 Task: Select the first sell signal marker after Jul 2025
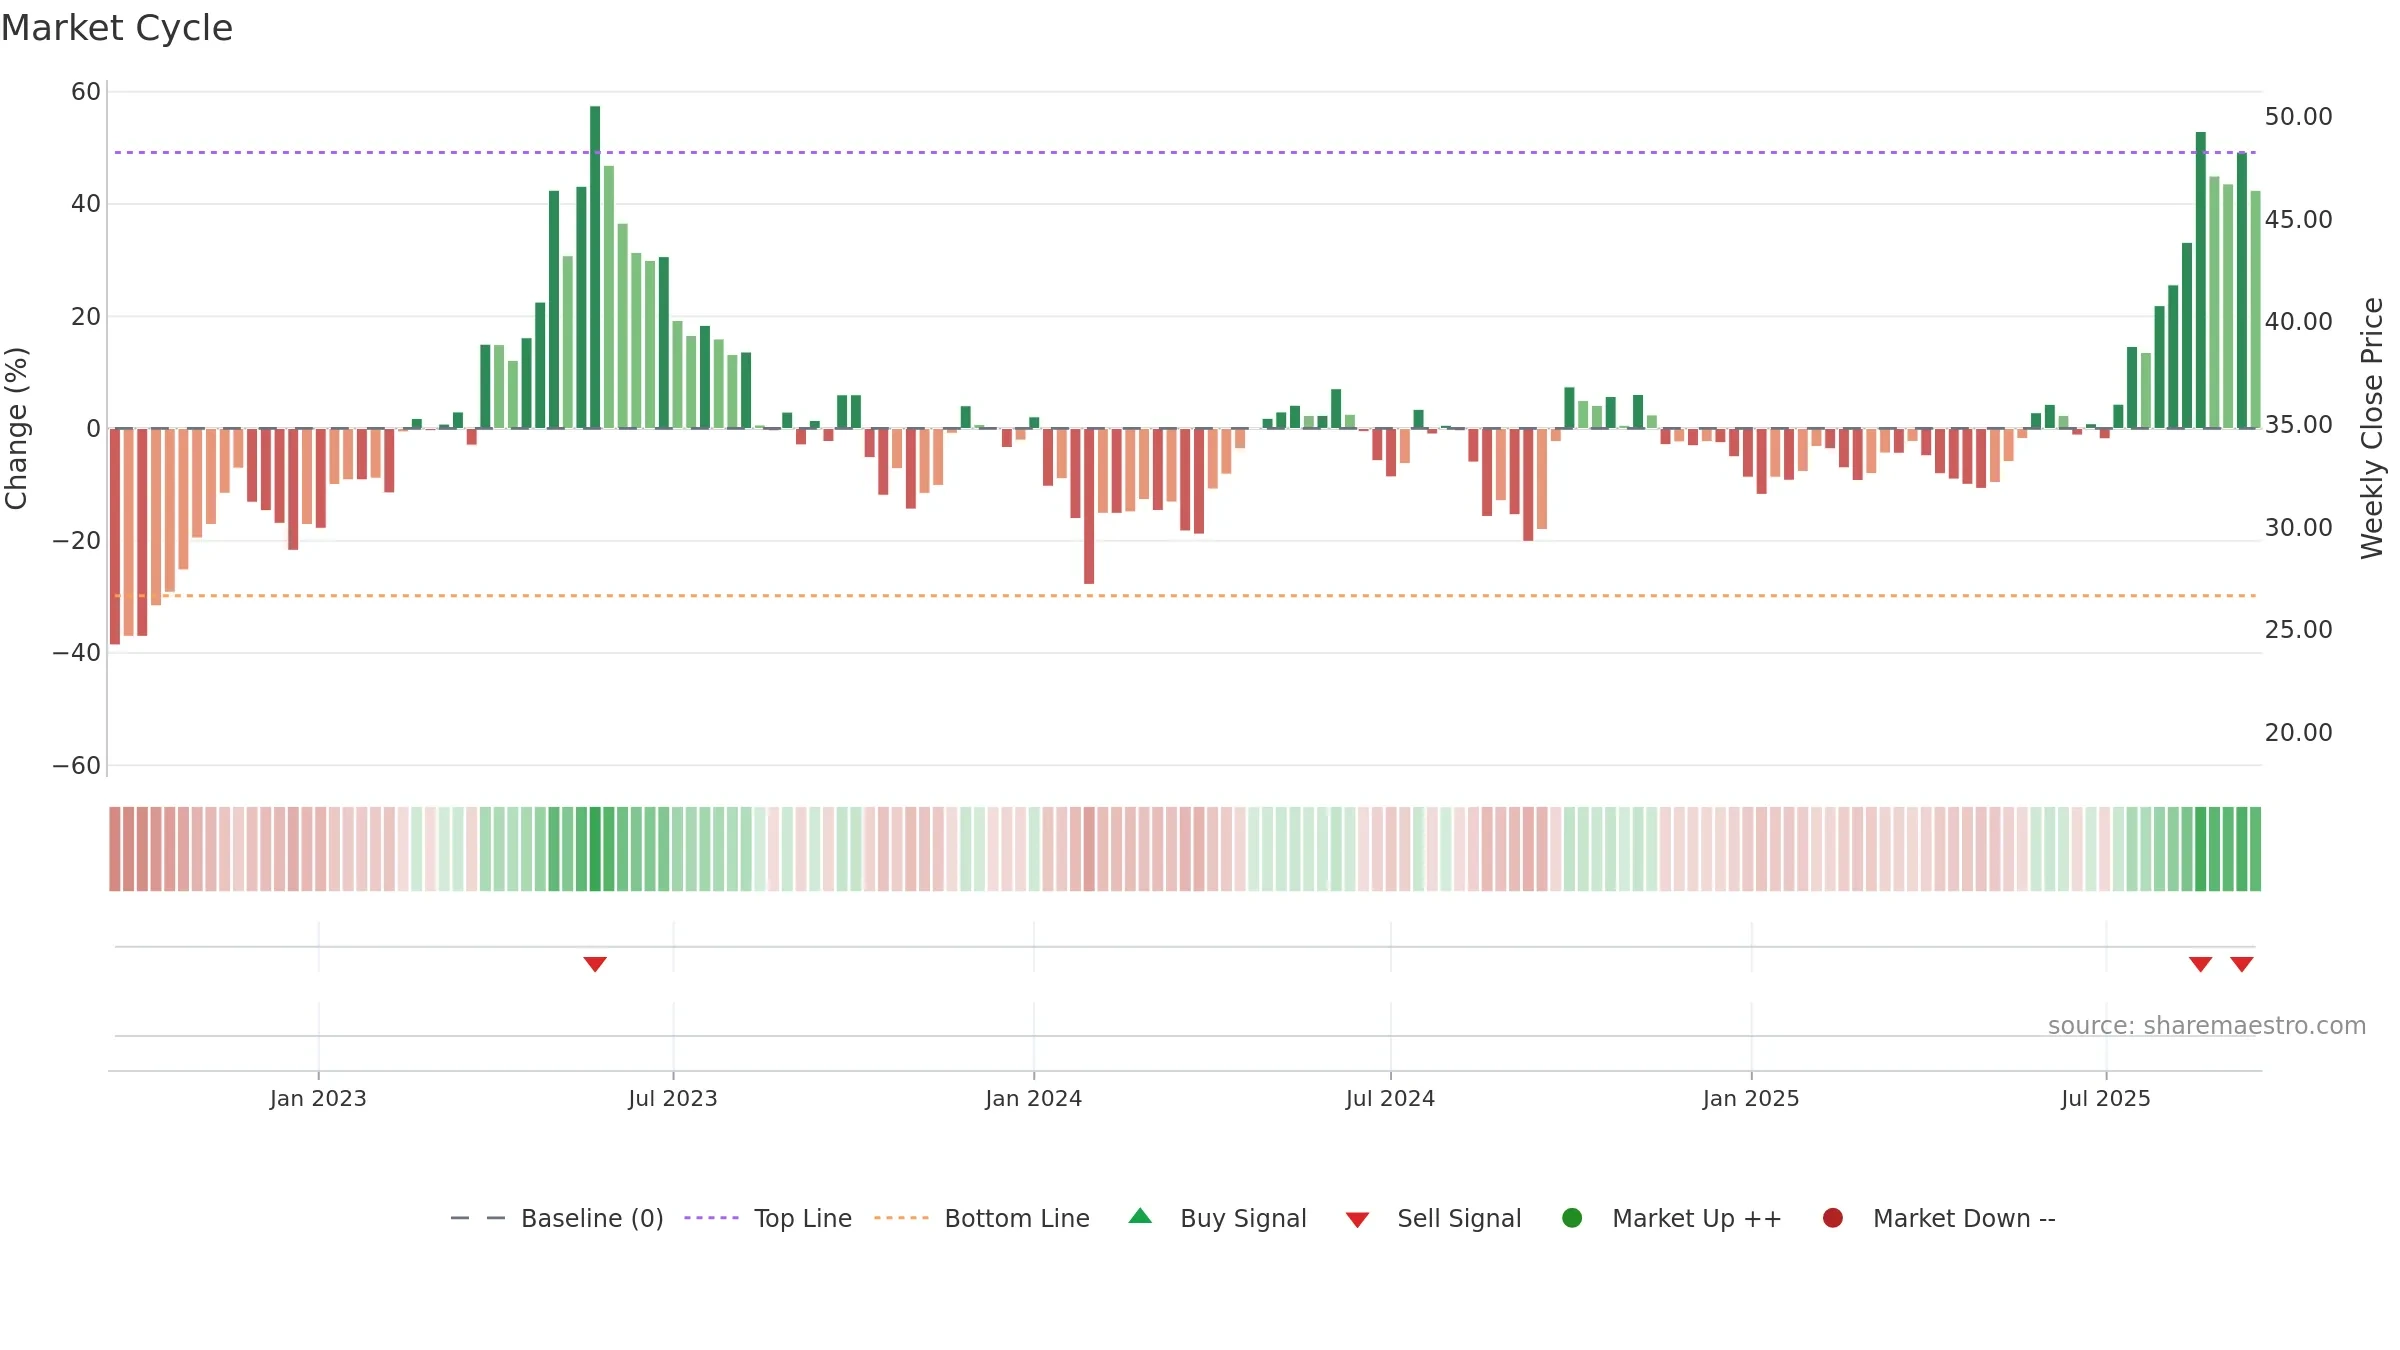pyautogui.click(x=2200, y=964)
